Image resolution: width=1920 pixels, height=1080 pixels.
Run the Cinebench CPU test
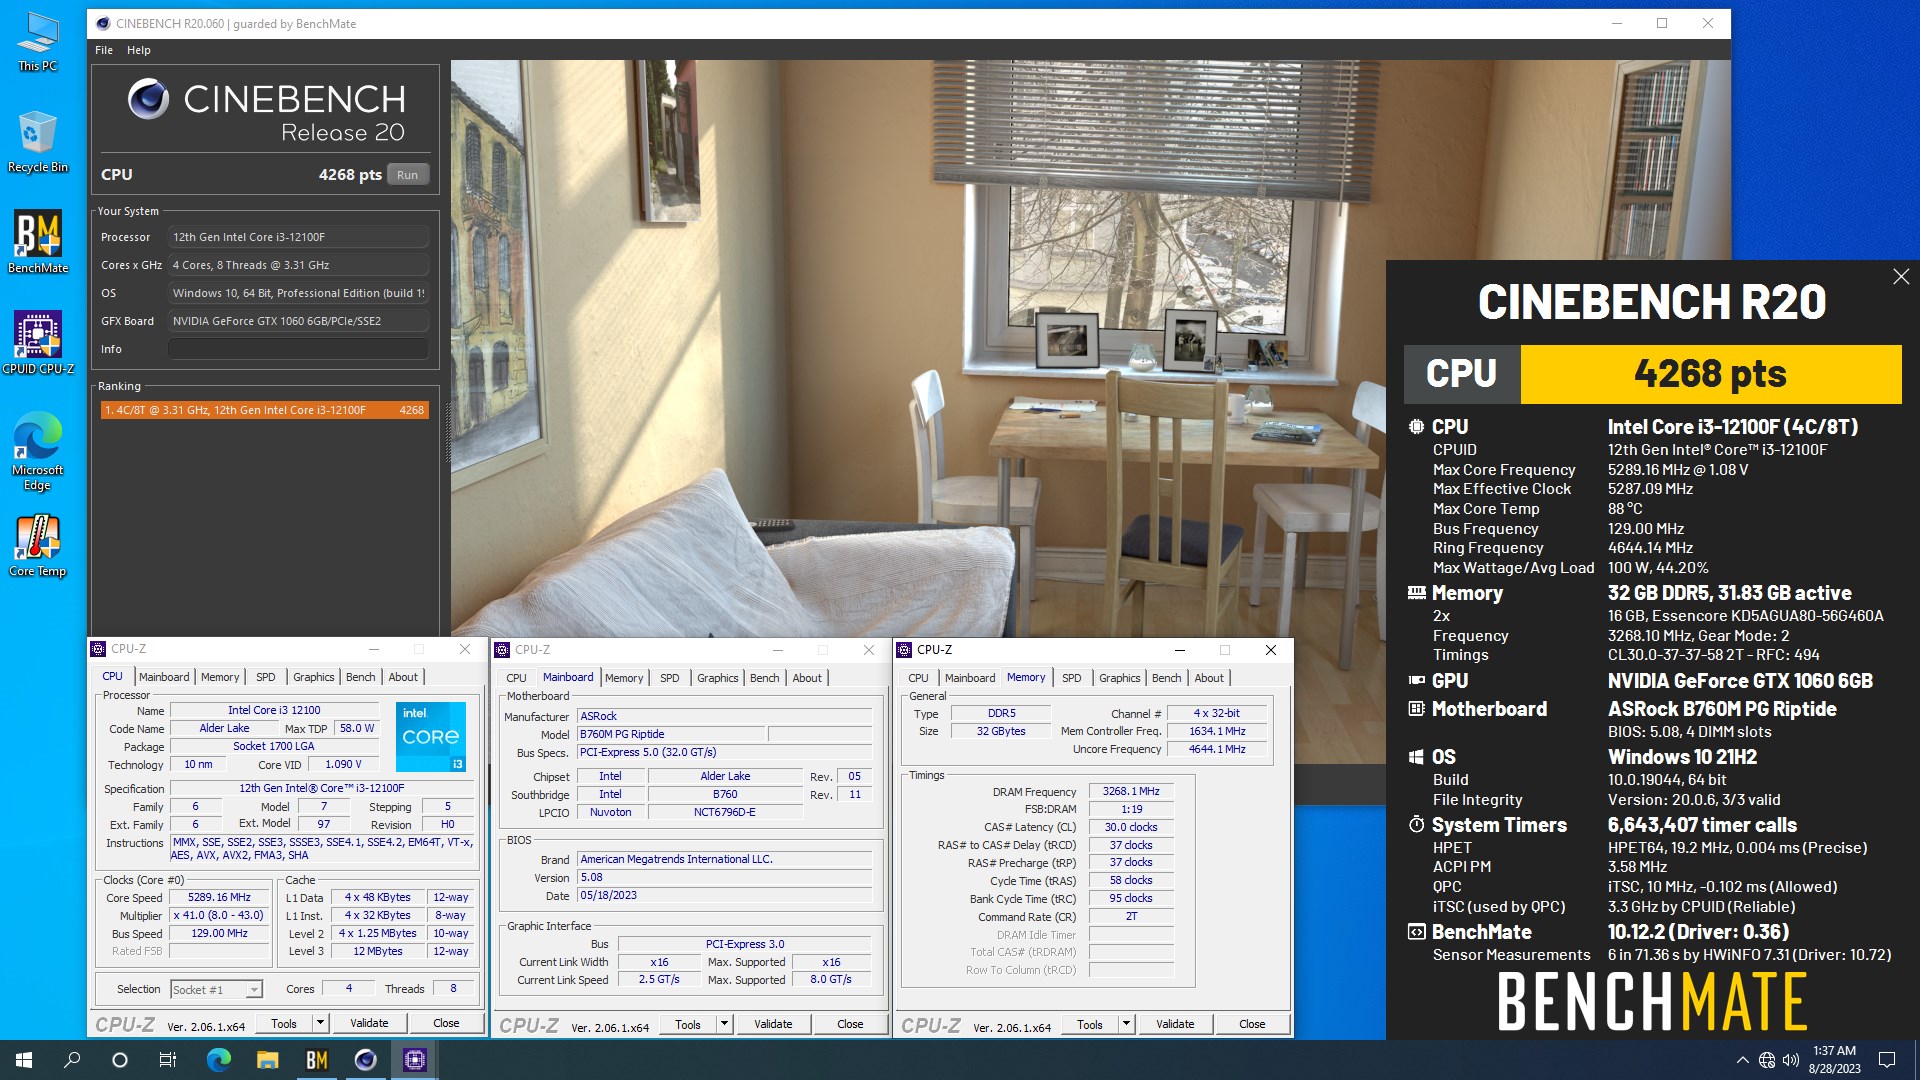tap(407, 175)
